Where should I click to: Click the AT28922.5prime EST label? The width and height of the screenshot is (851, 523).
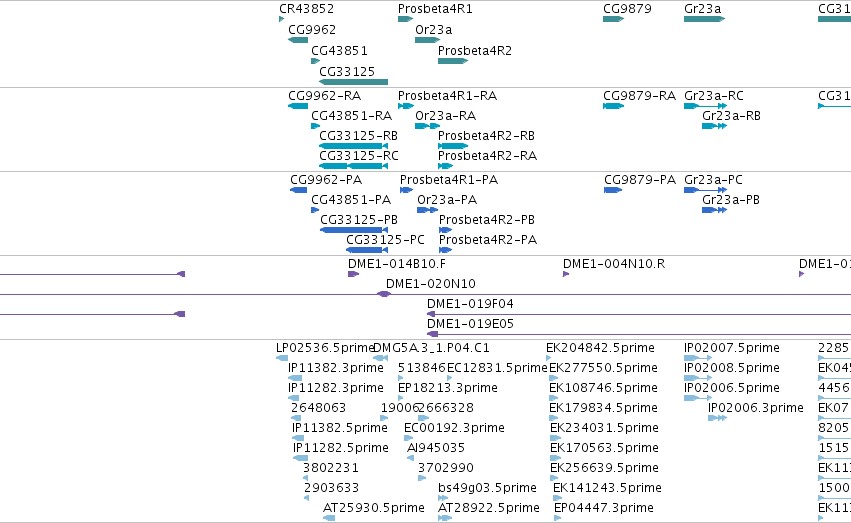(x=488, y=508)
